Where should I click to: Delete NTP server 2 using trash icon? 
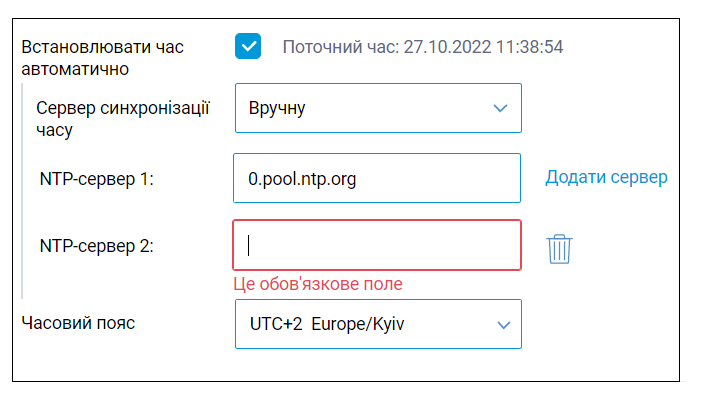pos(559,249)
